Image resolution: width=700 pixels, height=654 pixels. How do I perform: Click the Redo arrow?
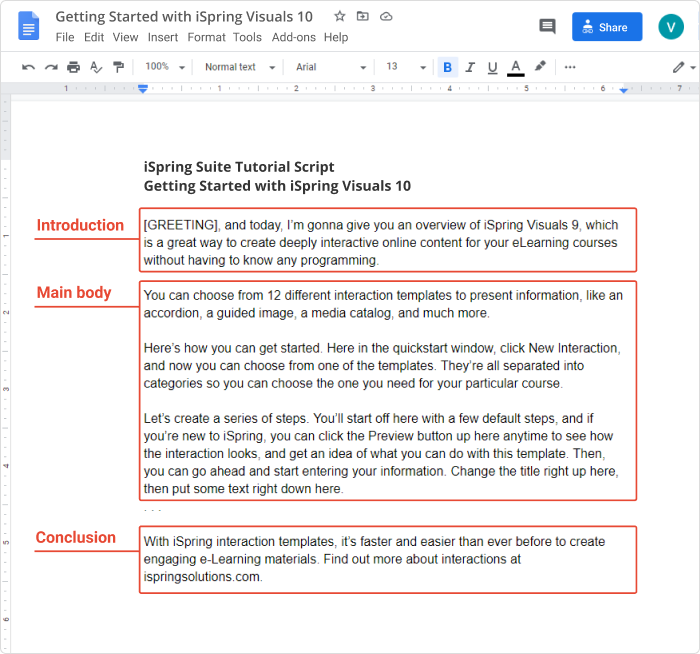(51, 67)
